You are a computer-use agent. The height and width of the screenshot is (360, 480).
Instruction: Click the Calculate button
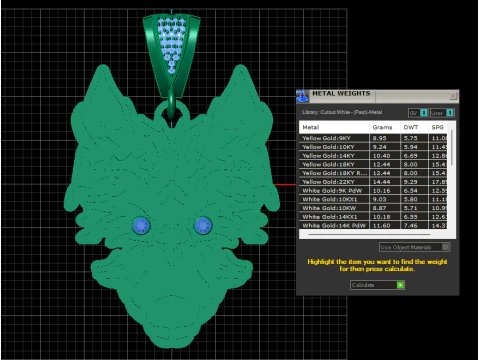tap(377, 285)
